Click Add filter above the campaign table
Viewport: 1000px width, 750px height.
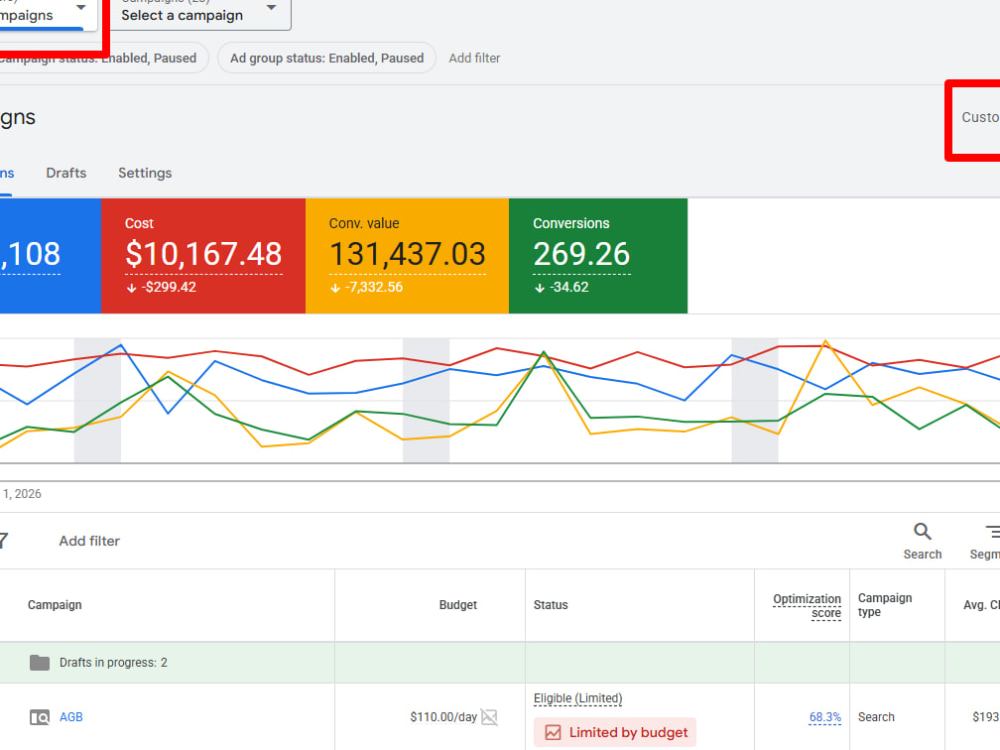point(89,541)
